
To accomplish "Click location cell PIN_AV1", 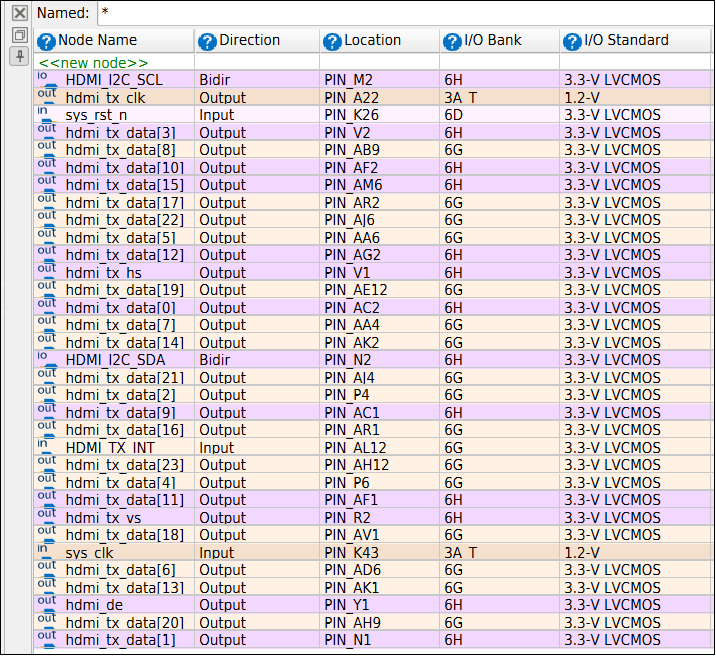I will pyautogui.click(x=379, y=535).
